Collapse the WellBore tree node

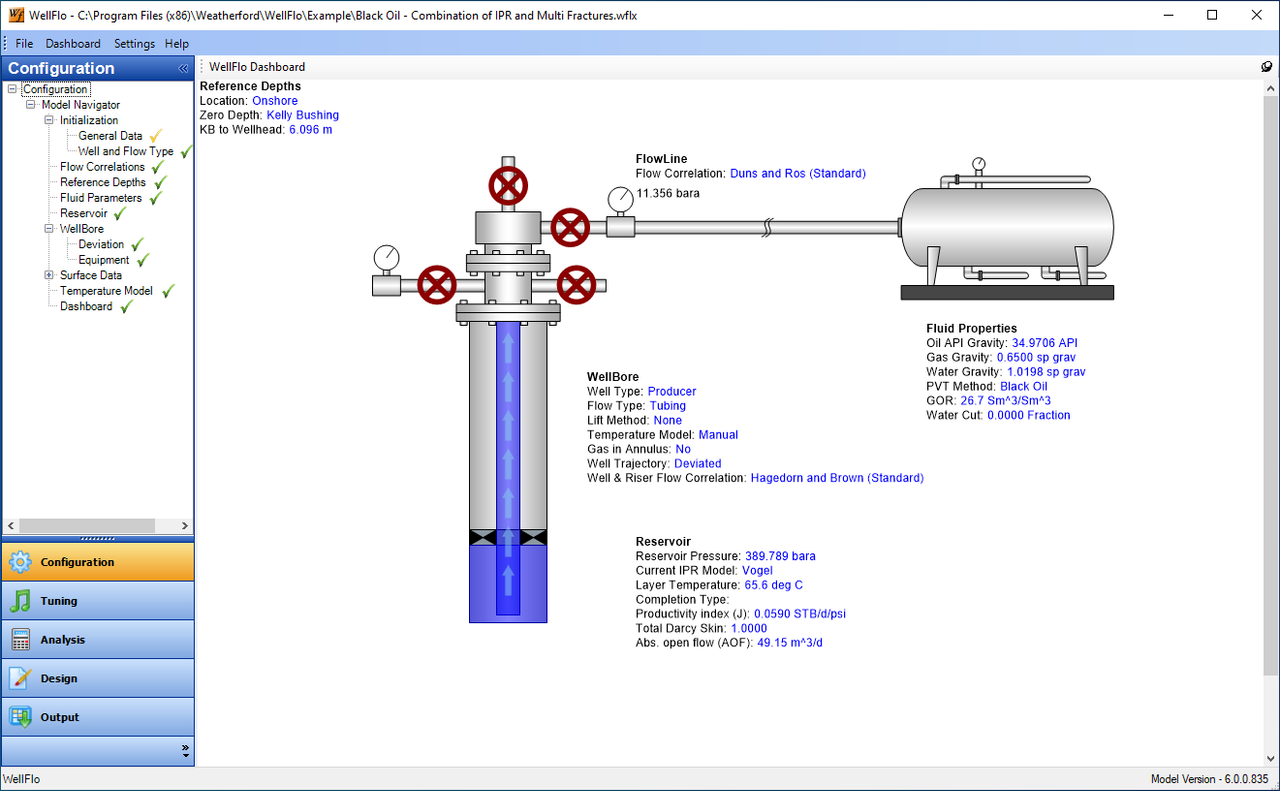click(49, 228)
